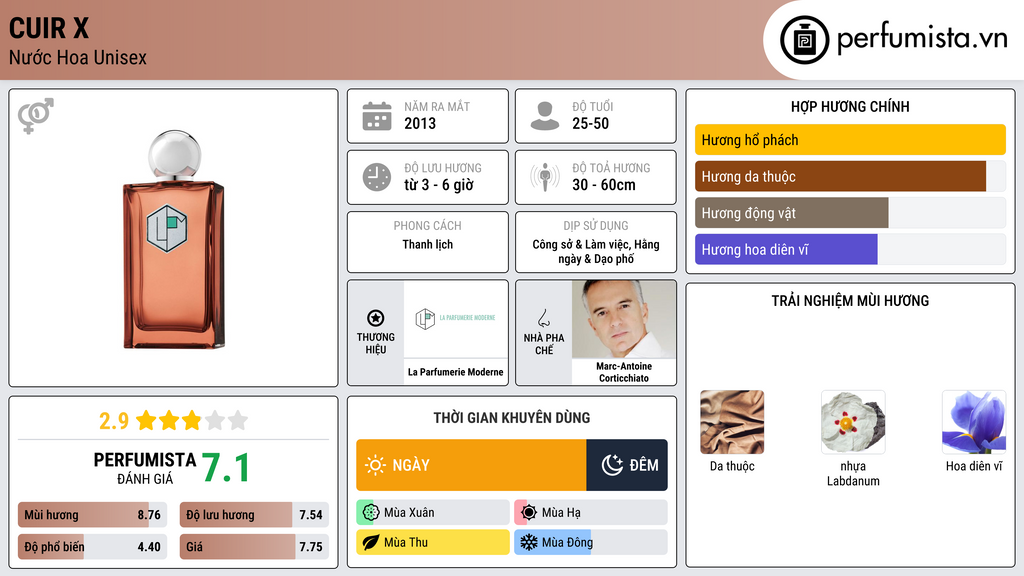The image size is (1024, 576).
Task: Click the TRẢI NGHIỆM MÙI HƯƠNG heading
Action: pos(850,301)
